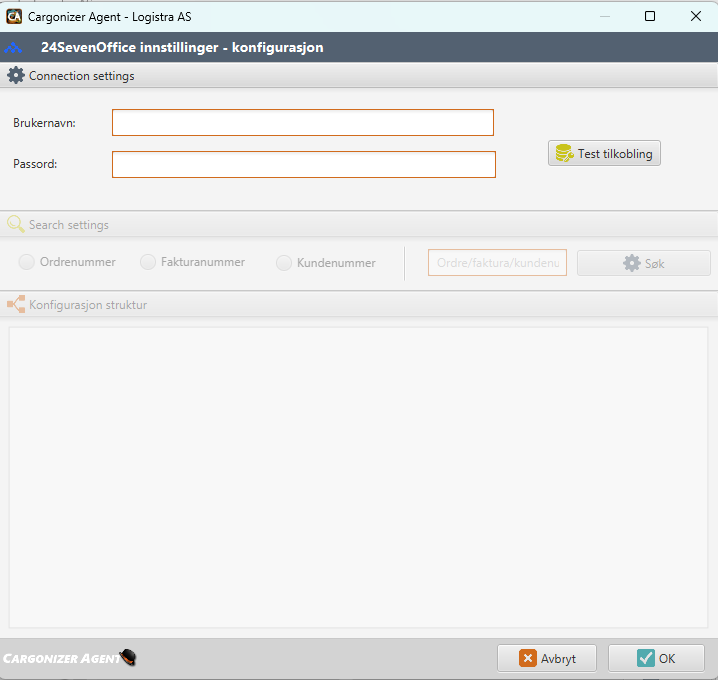Maximize the Cargonizer Agent window
The image size is (718, 680).
tap(650, 16)
